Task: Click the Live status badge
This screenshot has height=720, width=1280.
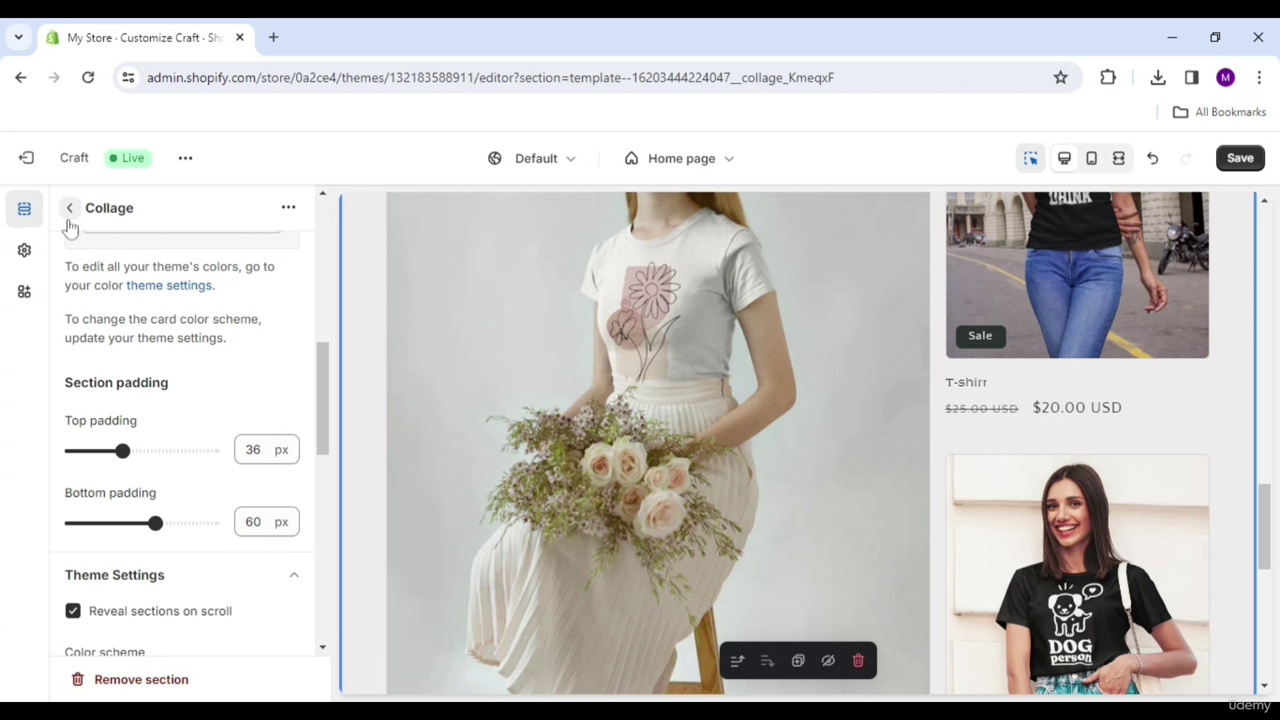Action: coord(128,158)
